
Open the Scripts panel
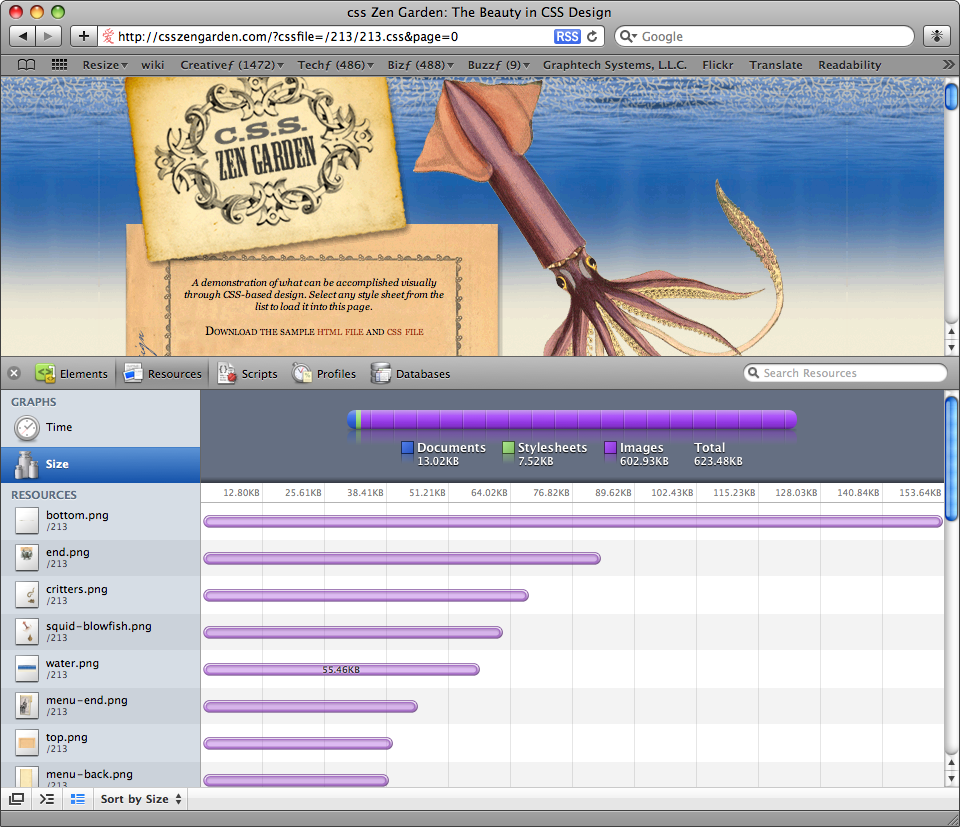point(247,373)
